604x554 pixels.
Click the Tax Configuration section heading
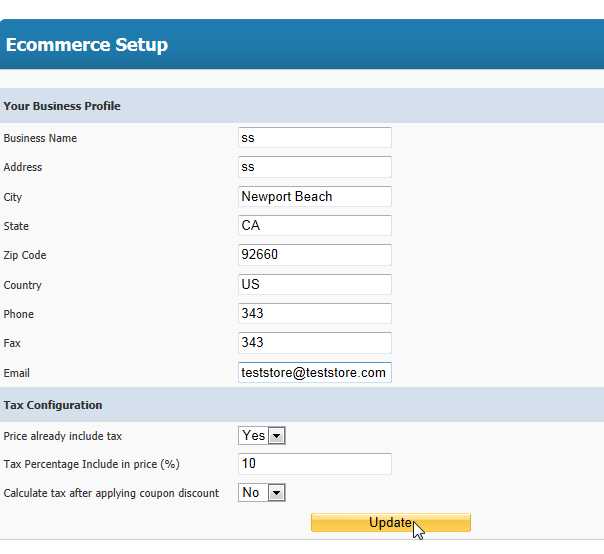click(53, 405)
